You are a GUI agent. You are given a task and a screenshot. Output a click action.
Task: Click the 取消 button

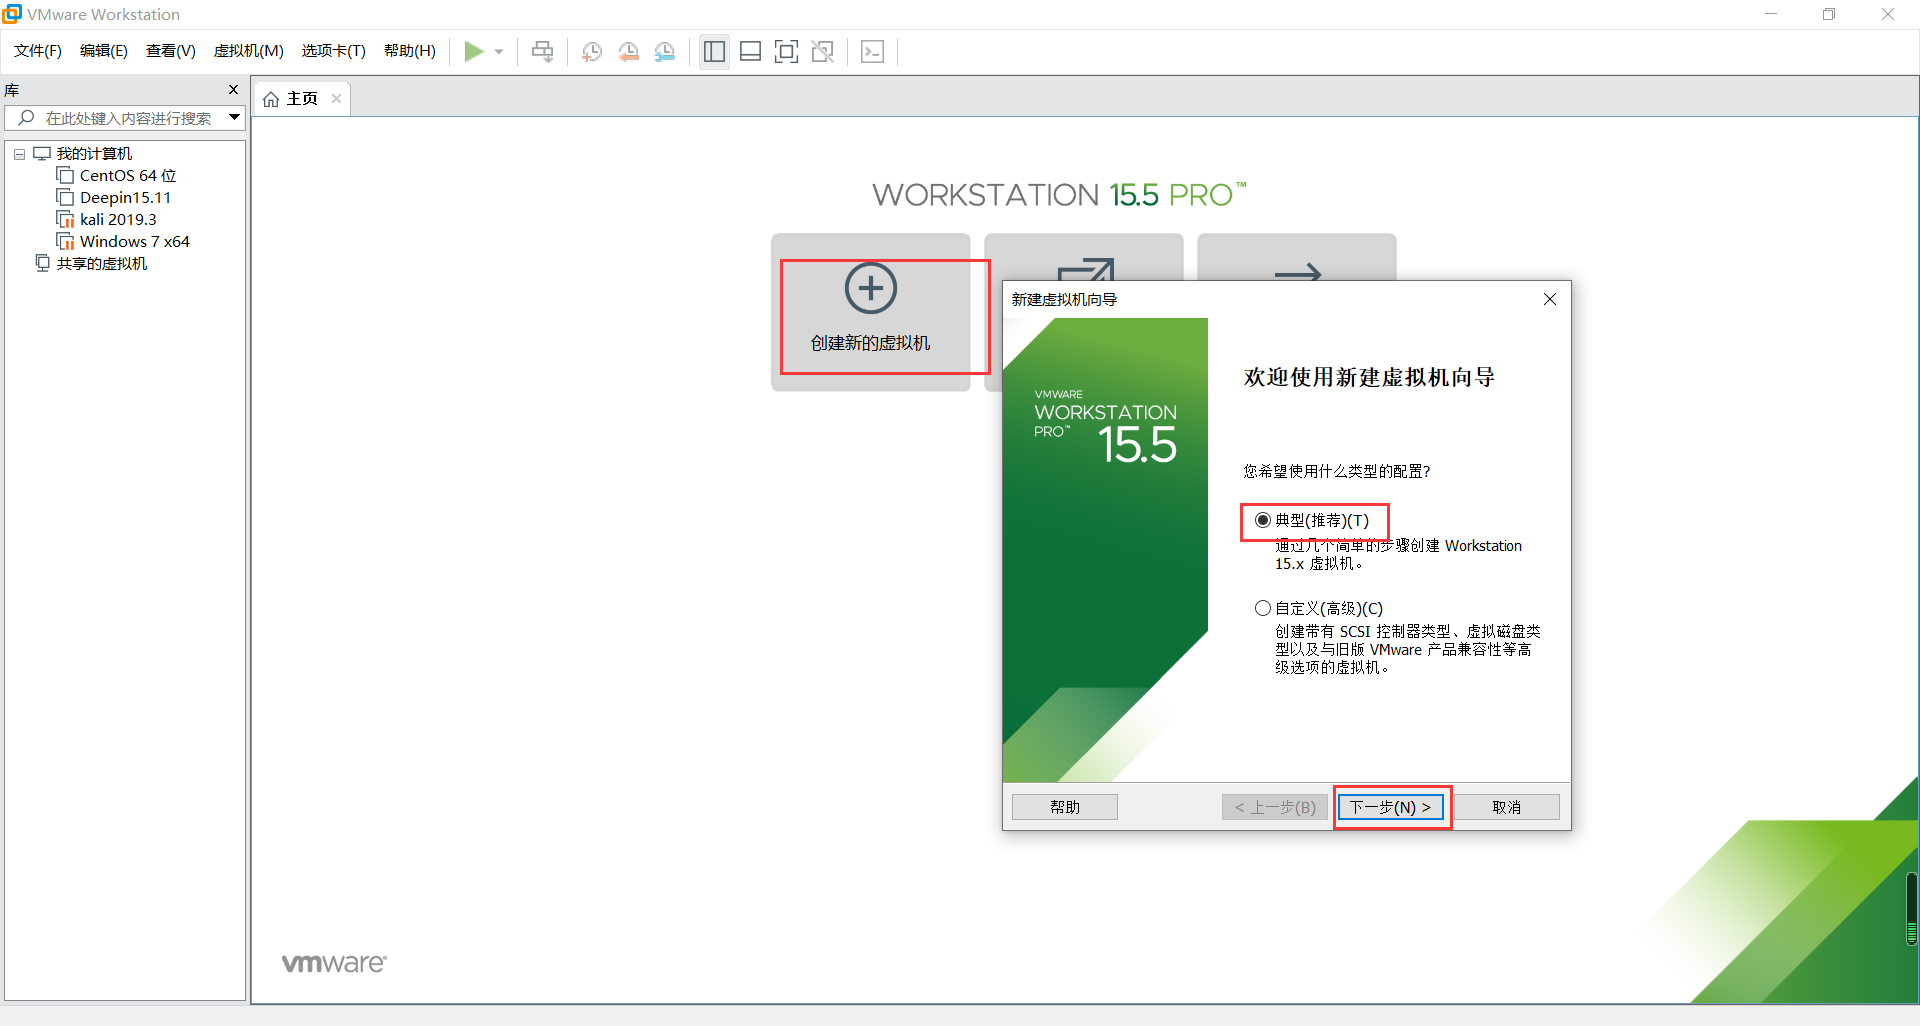[1507, 807]
